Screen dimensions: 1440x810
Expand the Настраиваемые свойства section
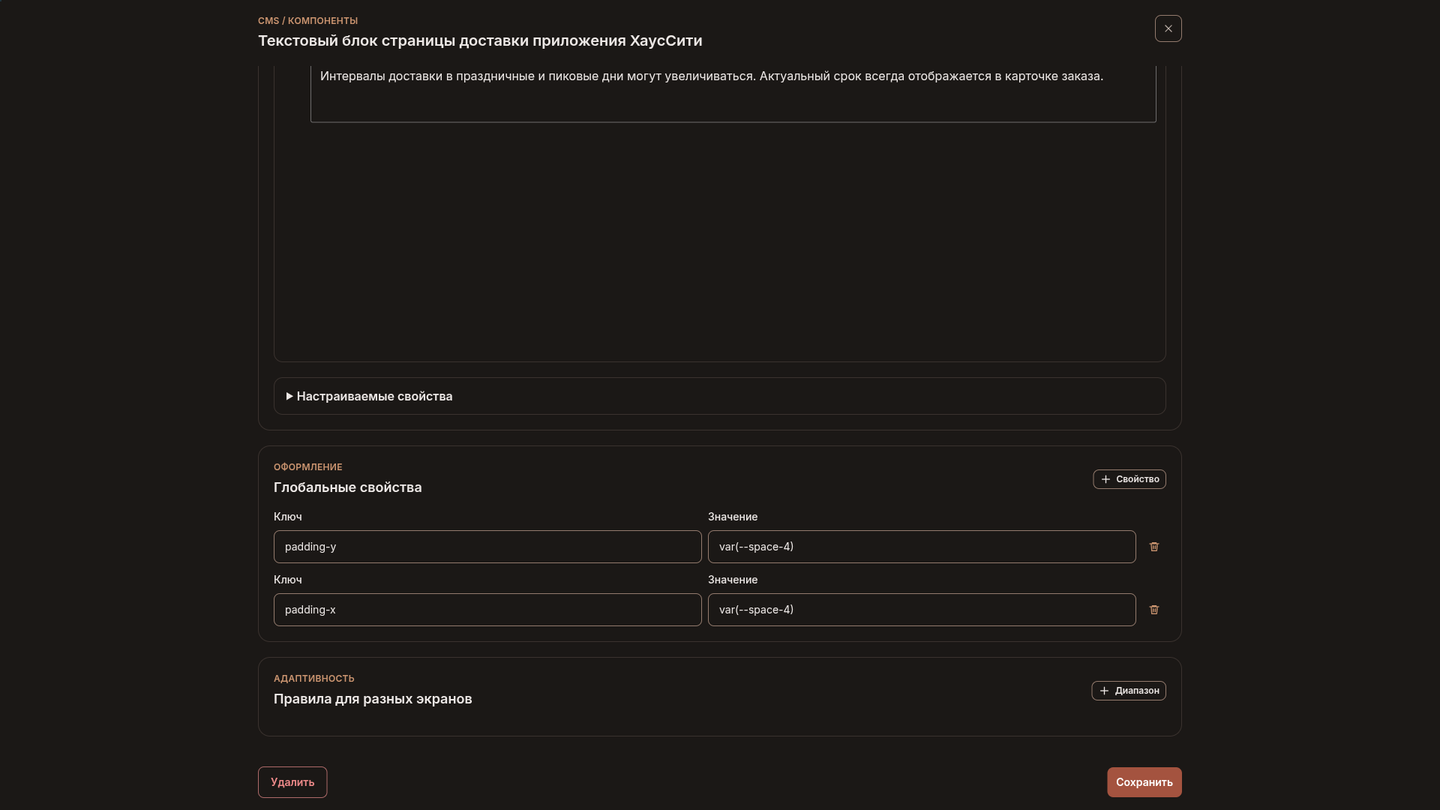(x=720, y=396)
